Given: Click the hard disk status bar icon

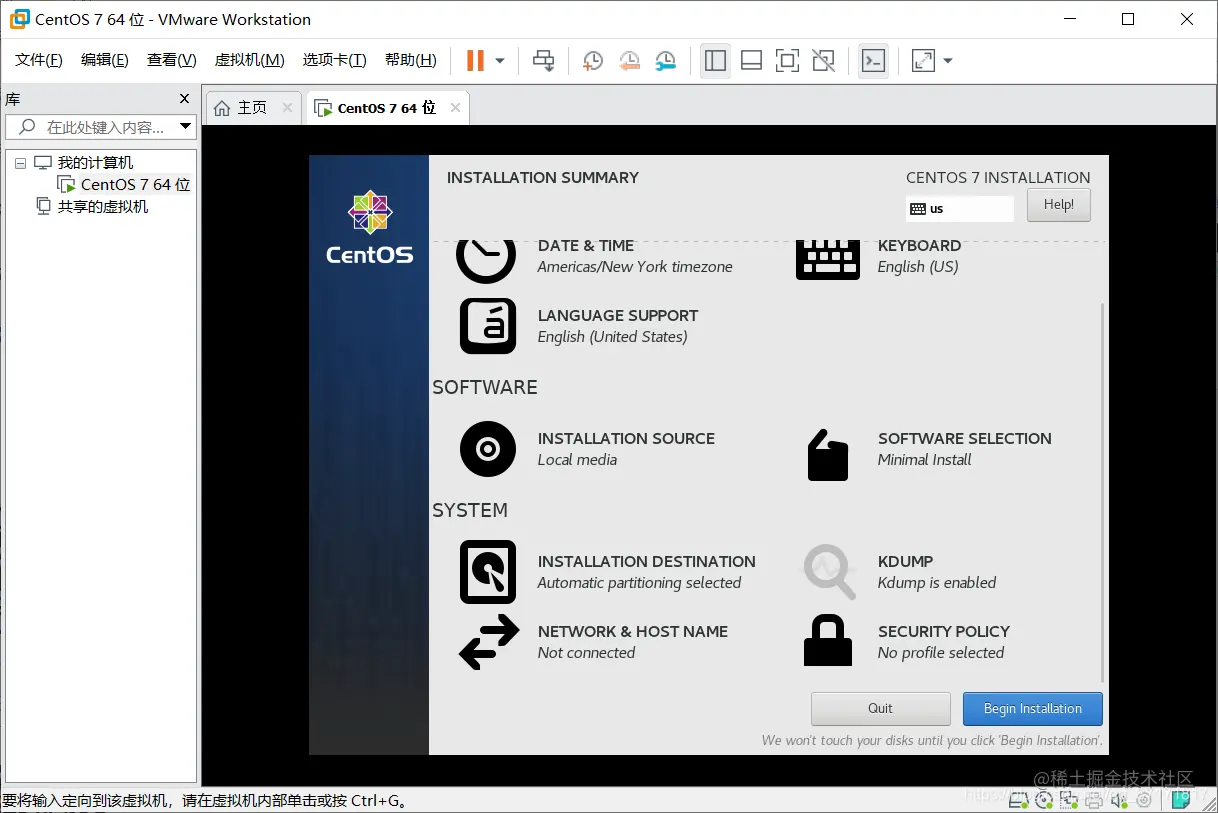Looking at the screenshot, I should point(1018,800).
